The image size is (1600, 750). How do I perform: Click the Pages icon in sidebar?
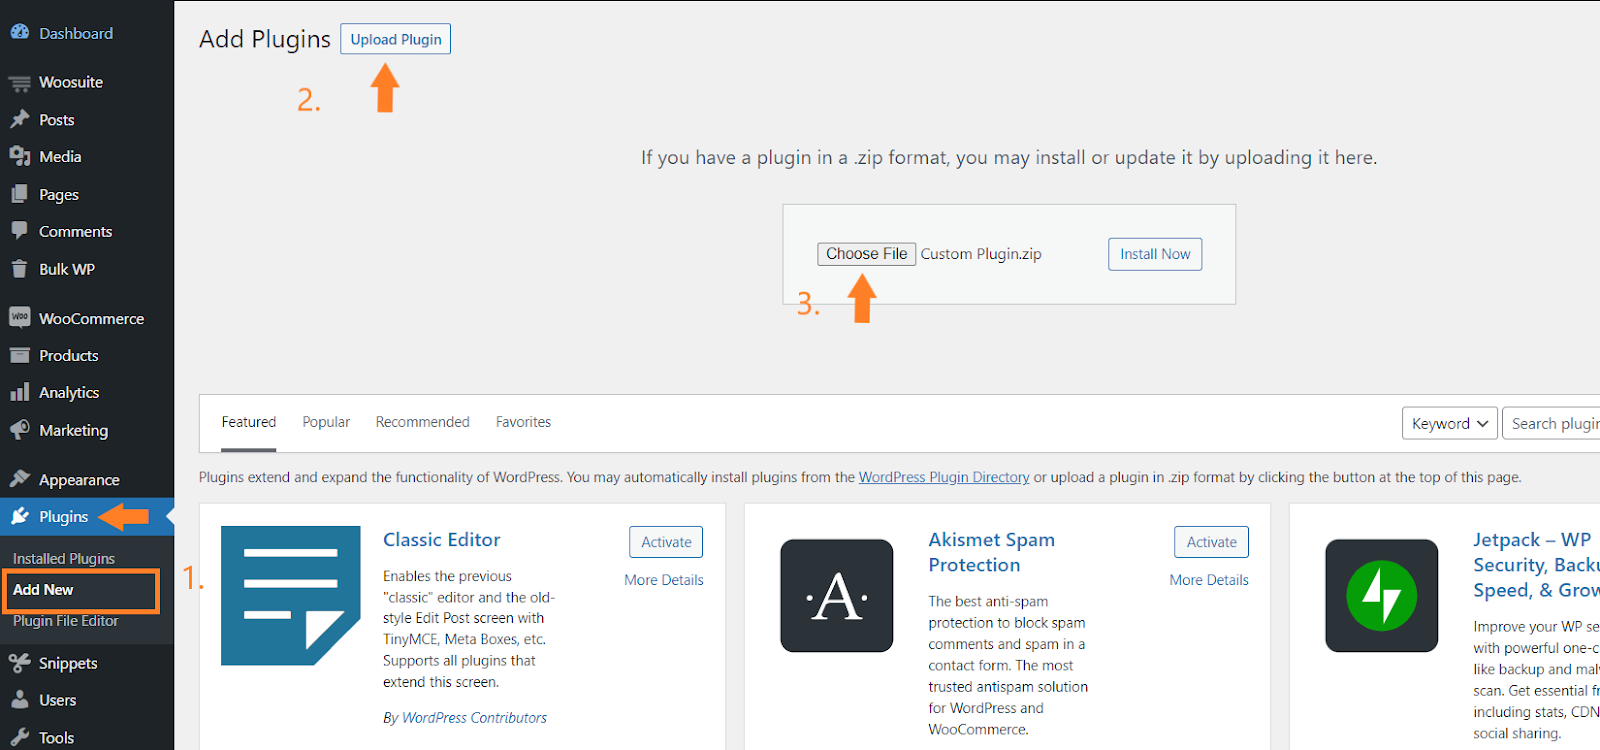coord(20,194)
